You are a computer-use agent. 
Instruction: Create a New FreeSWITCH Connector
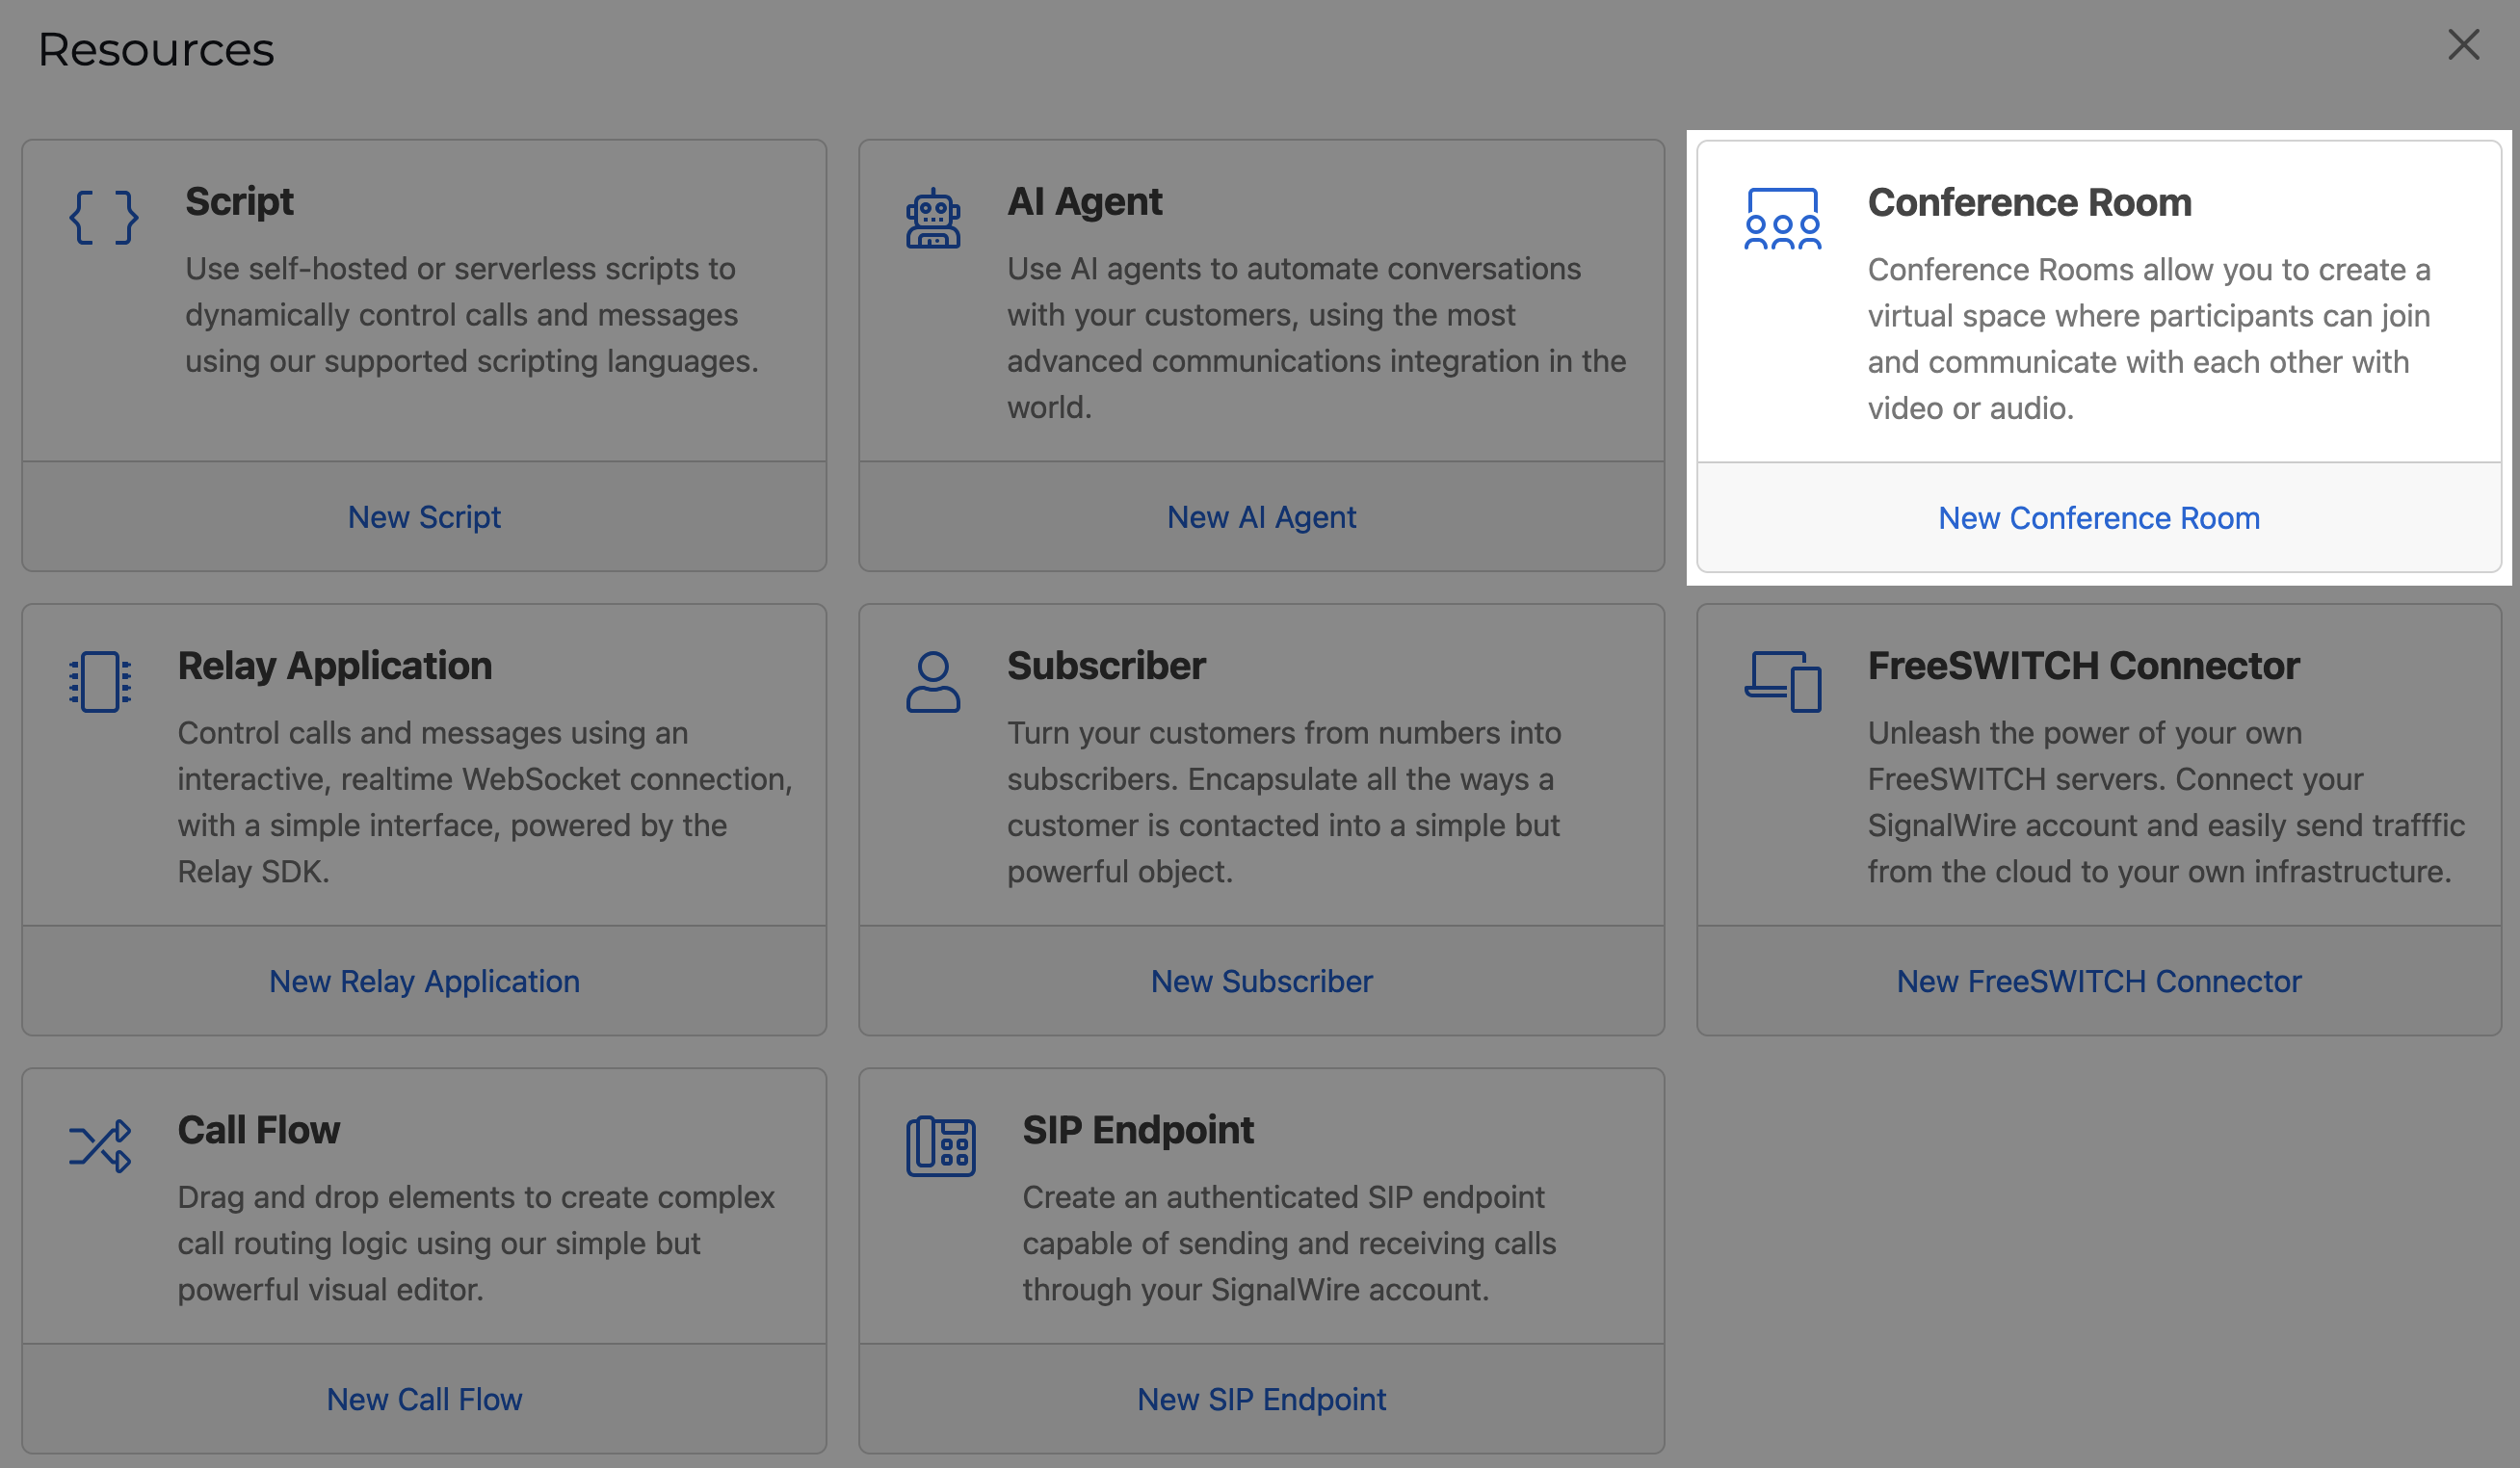(x=2098, y=981)
